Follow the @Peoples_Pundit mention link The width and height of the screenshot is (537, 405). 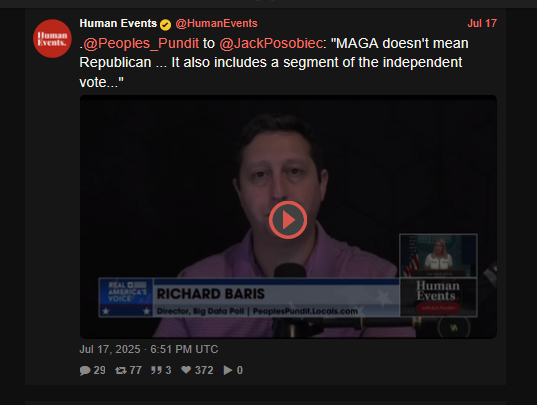tap(141, 43)
